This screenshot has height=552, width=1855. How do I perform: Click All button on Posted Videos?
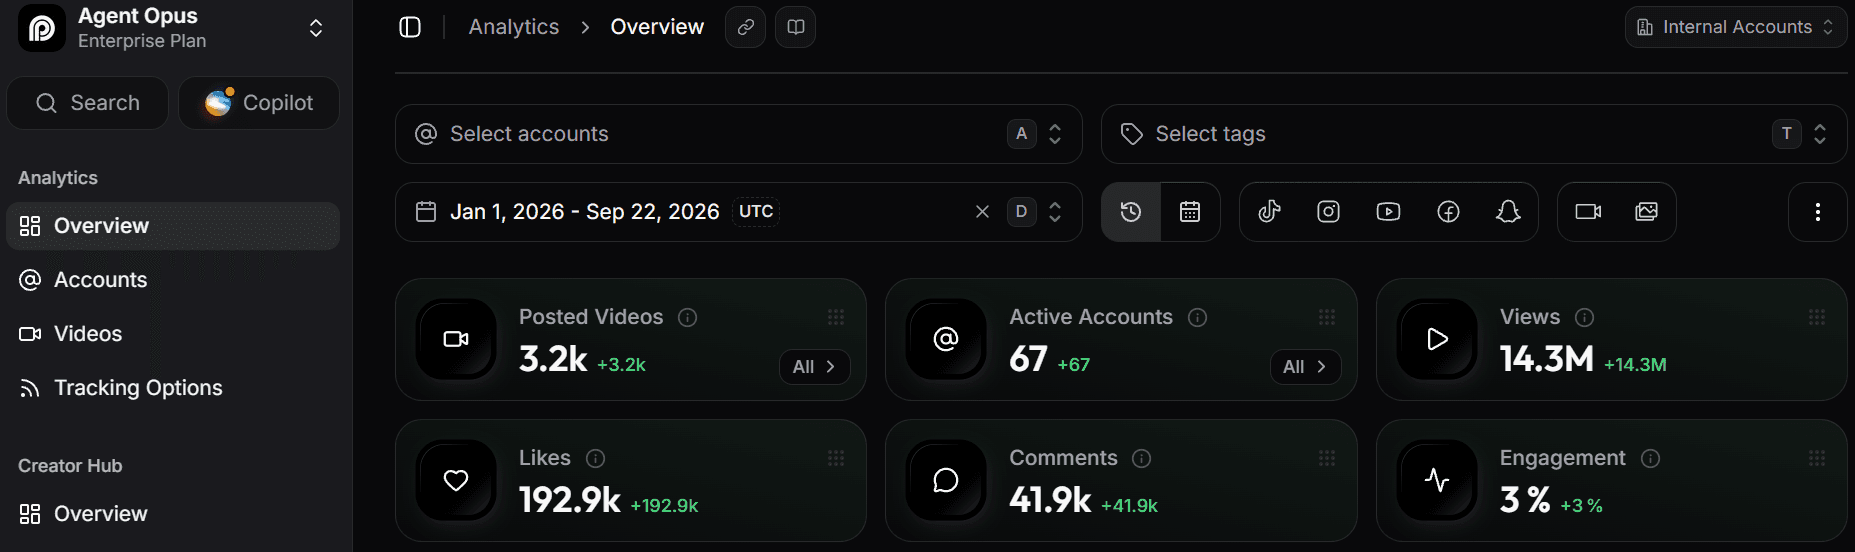click(x=814, y=367)
